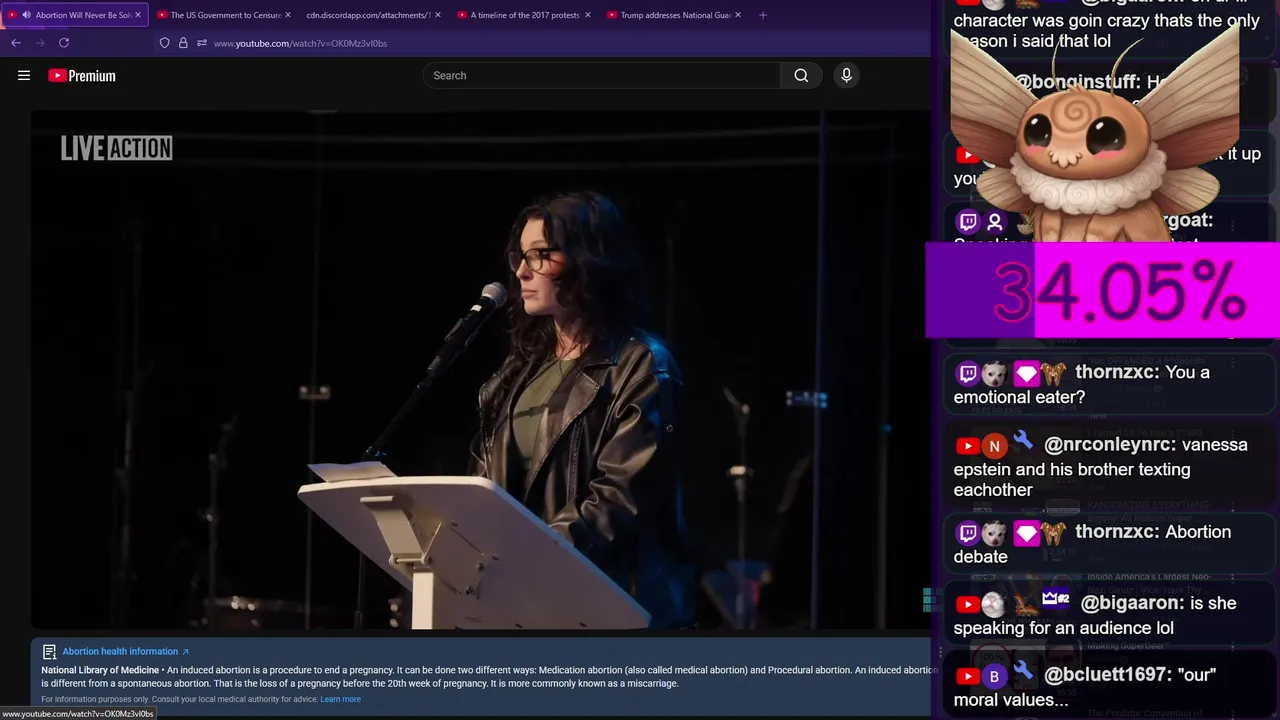
Task: Click the youtube.com URL address bar
Action: (x=300, y=43)
